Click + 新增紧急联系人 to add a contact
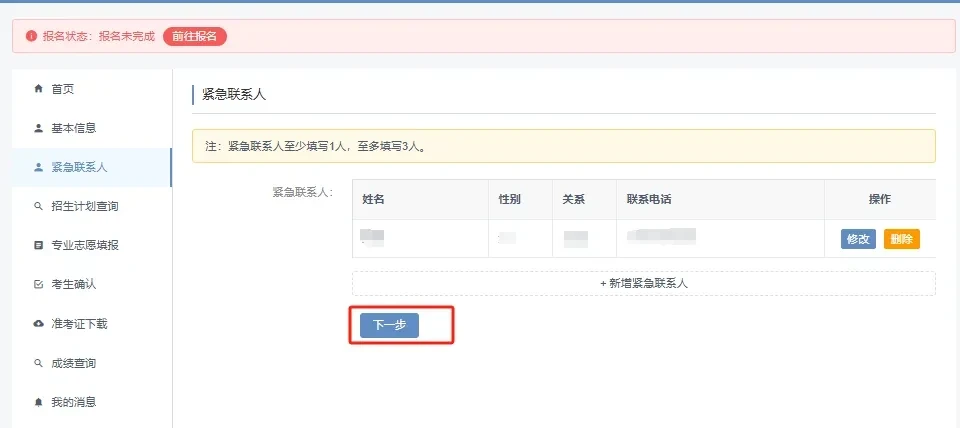960x428 pixels. [643, 283]
